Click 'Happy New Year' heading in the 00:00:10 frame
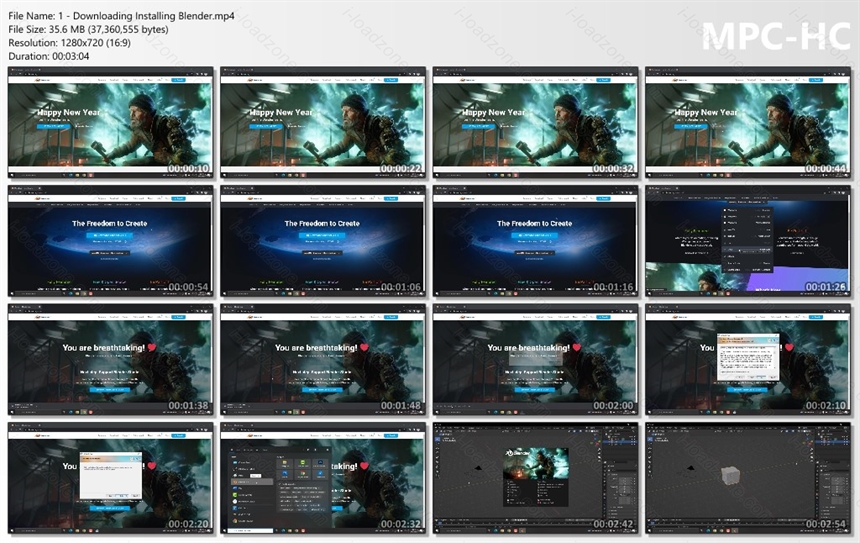860x543 pixels. [69, 112]
